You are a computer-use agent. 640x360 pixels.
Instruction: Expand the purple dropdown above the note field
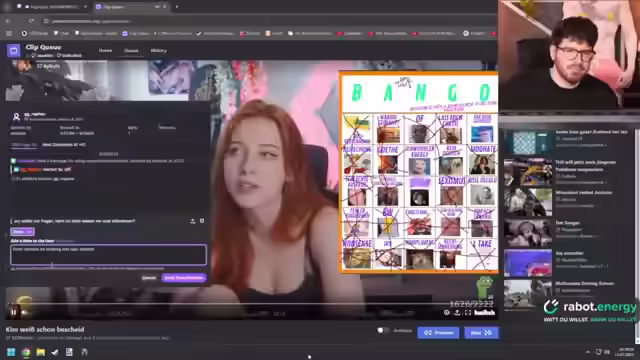click(22, 231)
